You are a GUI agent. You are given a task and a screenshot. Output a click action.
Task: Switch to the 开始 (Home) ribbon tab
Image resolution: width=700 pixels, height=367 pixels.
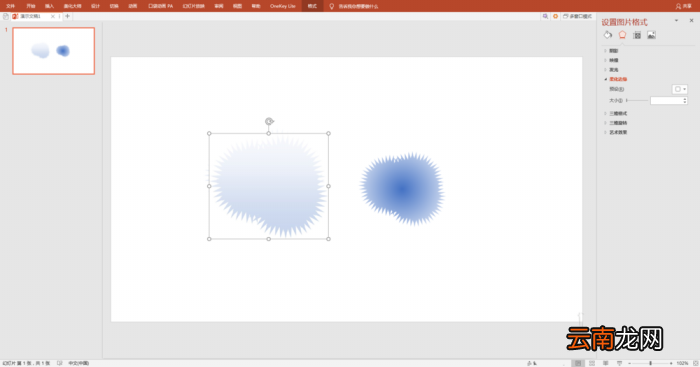[x=30, y=6]
